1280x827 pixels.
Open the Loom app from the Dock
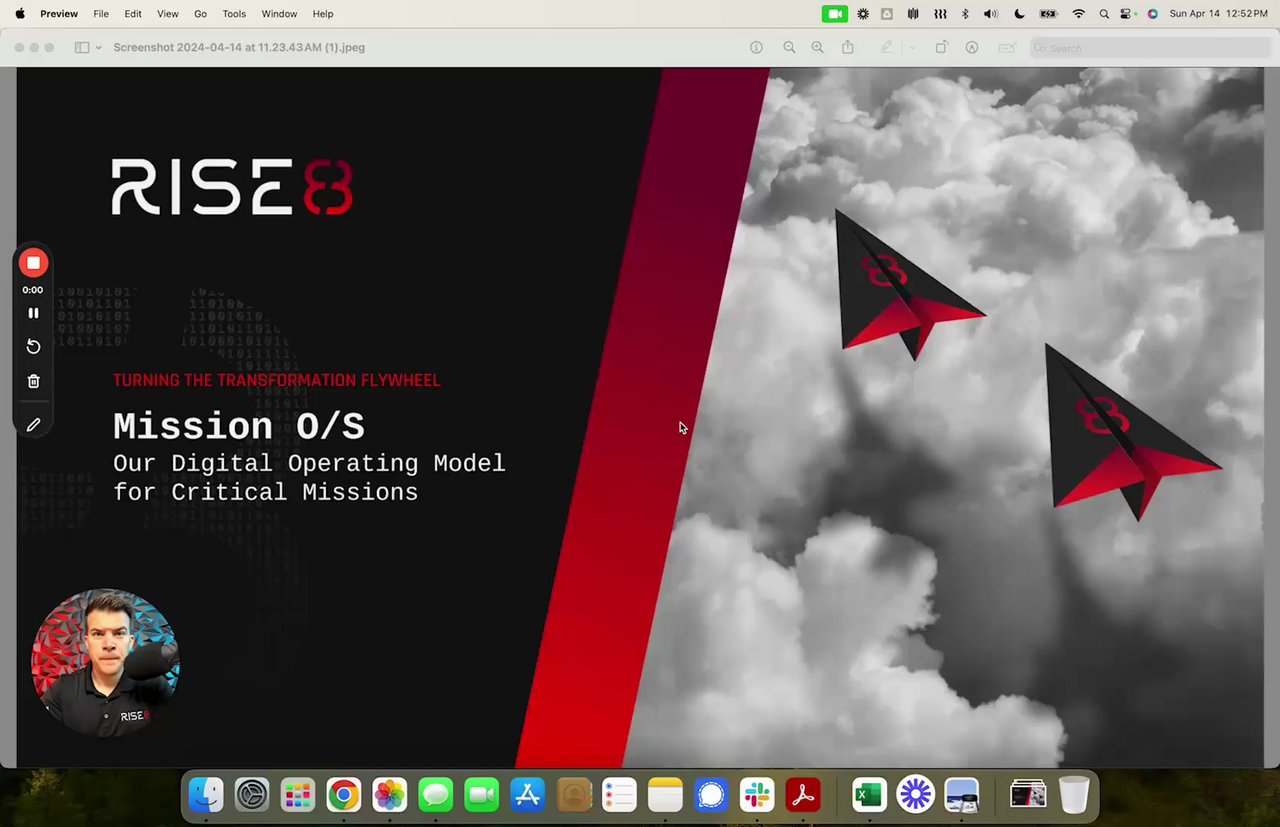[915, 795]
